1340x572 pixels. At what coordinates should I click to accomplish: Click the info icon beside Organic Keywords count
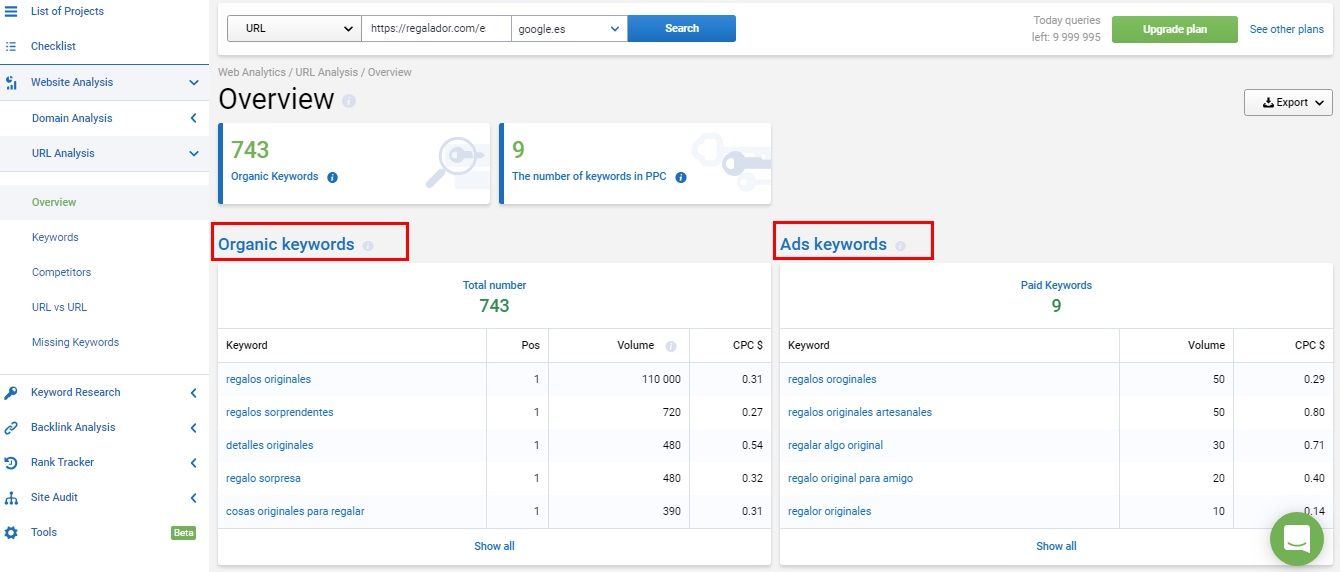(332, 177)
